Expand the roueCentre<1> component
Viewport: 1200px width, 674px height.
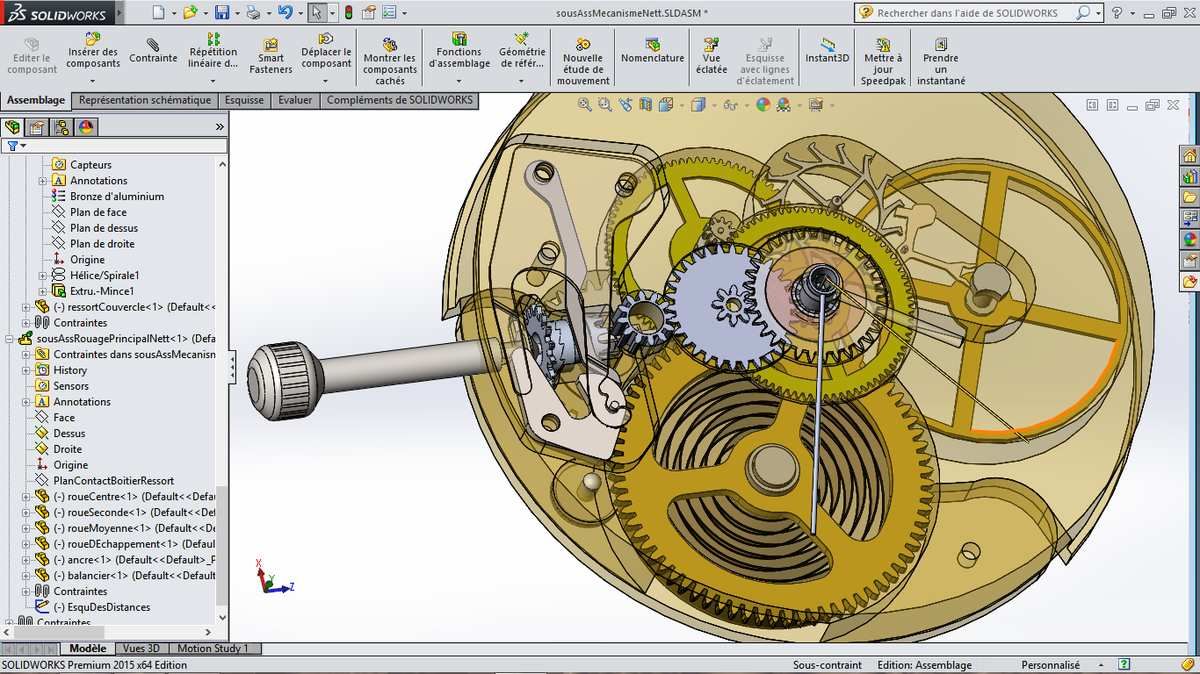[x=26, y=497]
